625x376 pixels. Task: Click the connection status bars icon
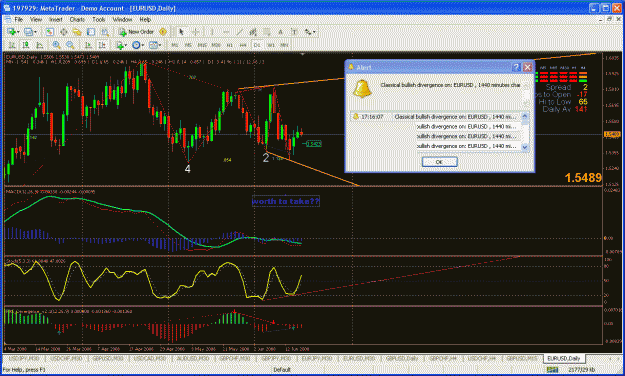pyautogui.click(x=552, y=370)
